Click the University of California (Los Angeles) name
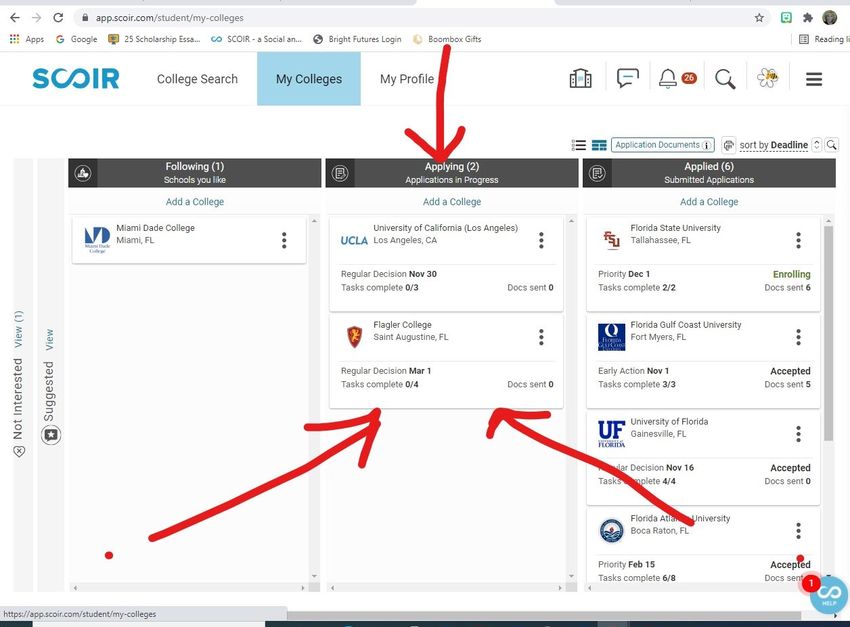 coord(446,228)
